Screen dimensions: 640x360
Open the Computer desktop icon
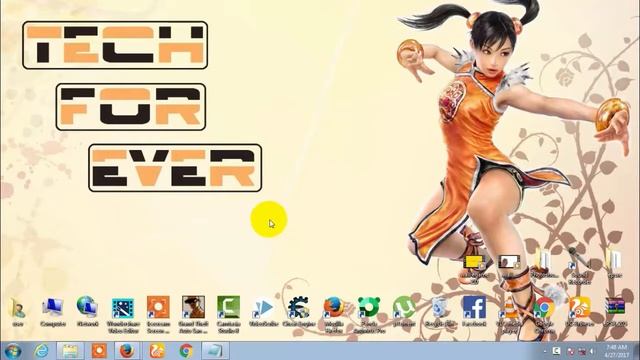pos(53,311)
